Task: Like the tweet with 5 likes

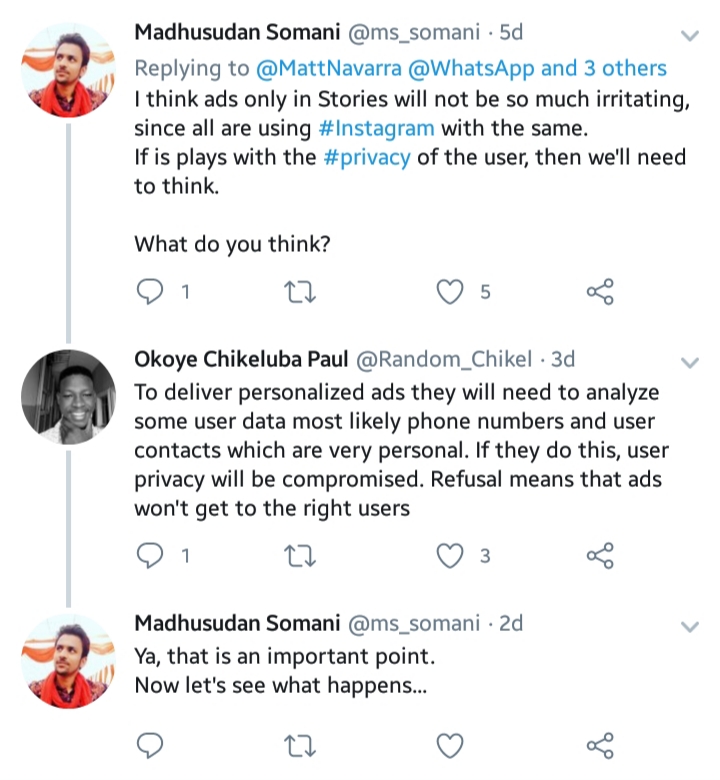Action: [452, 292]
